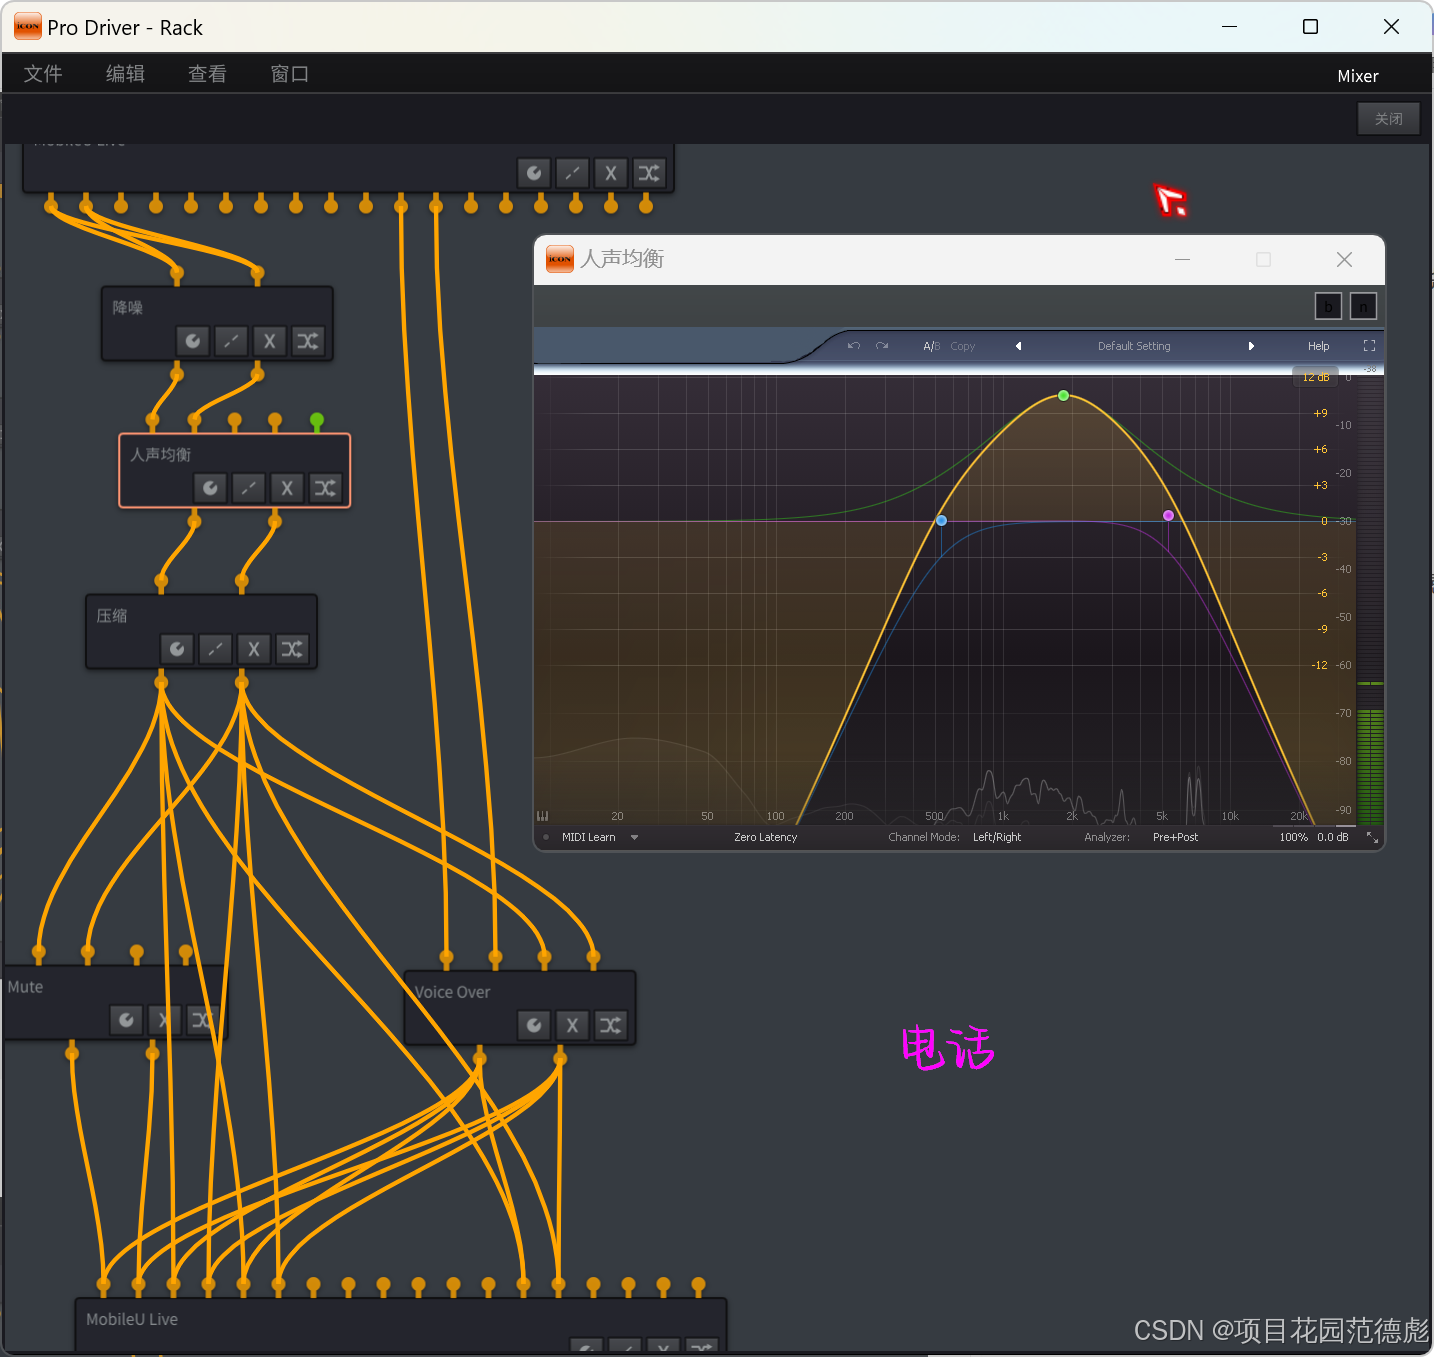Viewport: 1434px width, 1357px height.
Task: Go to next preset arrow
Action: (x=1251, y=346)
